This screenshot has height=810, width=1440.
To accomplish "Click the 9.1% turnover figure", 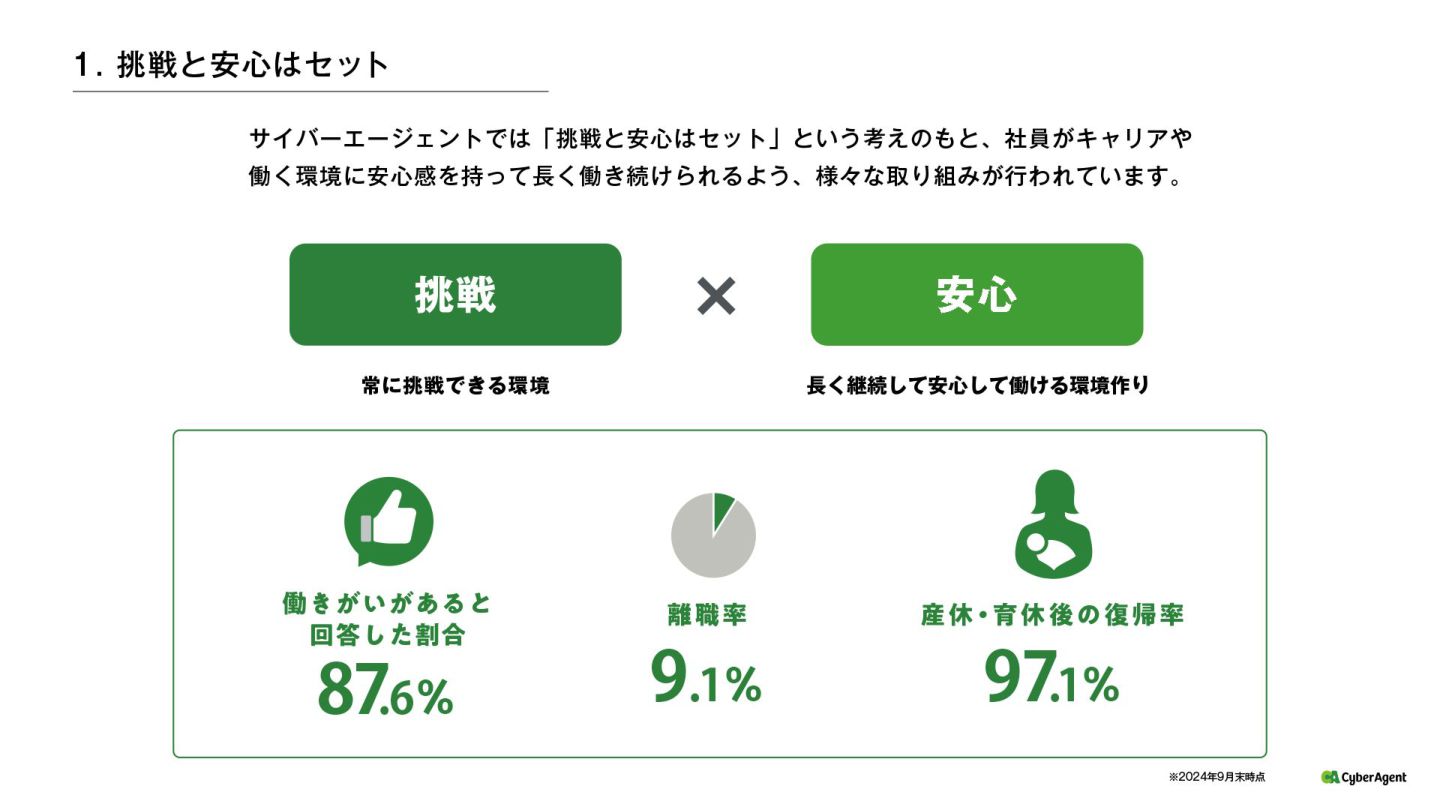I will point(706,677).
